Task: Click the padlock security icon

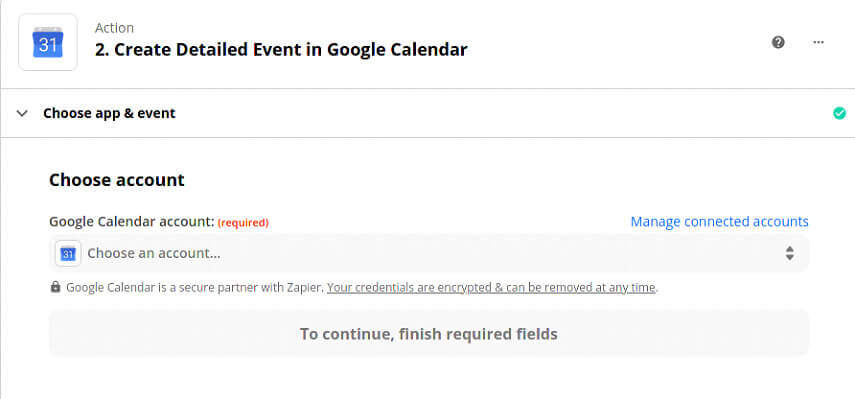Action: pyautogui.click(x=55, y=287)
